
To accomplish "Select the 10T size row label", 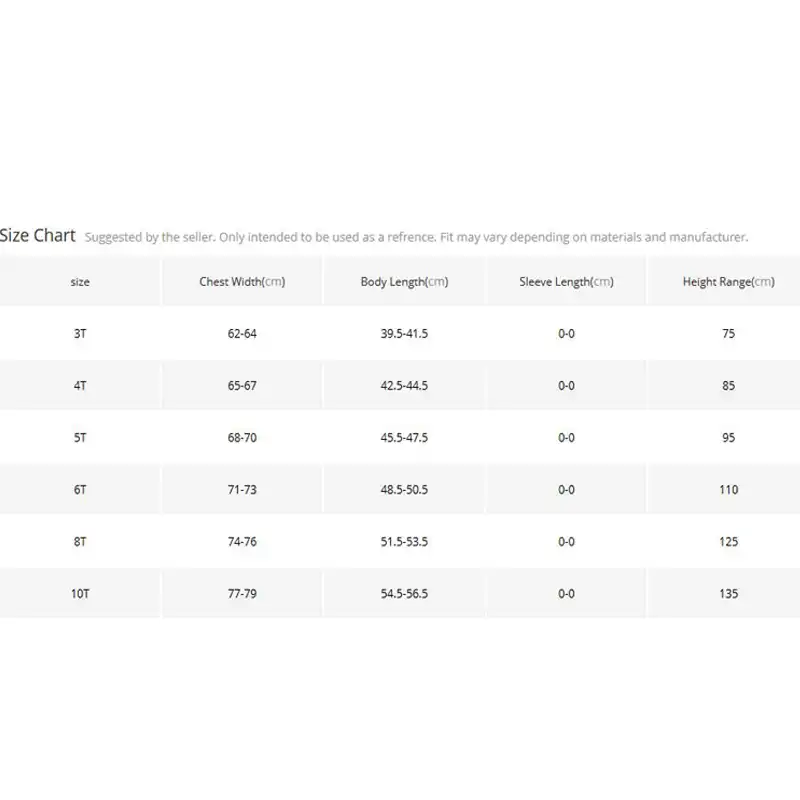I will point(80,594).
